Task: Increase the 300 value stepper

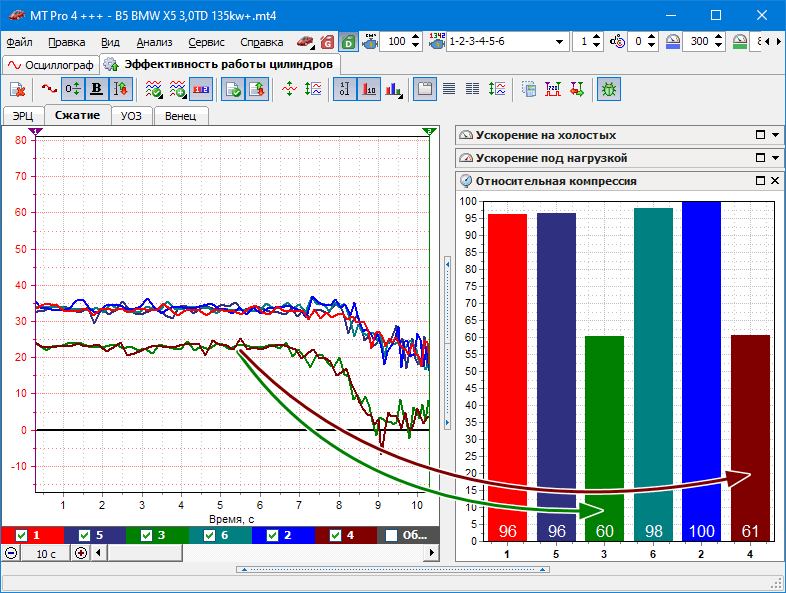Action: tap(718, 37)
